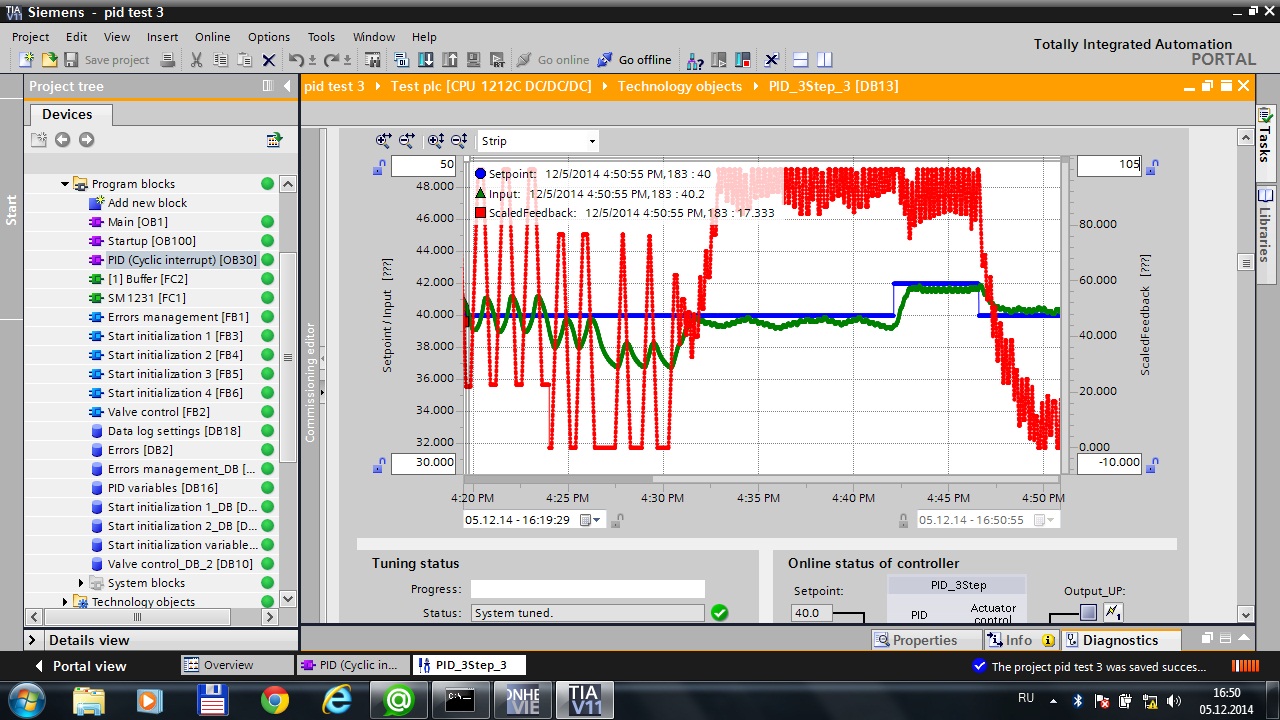Click the Setpoint value field 40.0
This screenshot has height=720, width=1280.
pos(811,613)
